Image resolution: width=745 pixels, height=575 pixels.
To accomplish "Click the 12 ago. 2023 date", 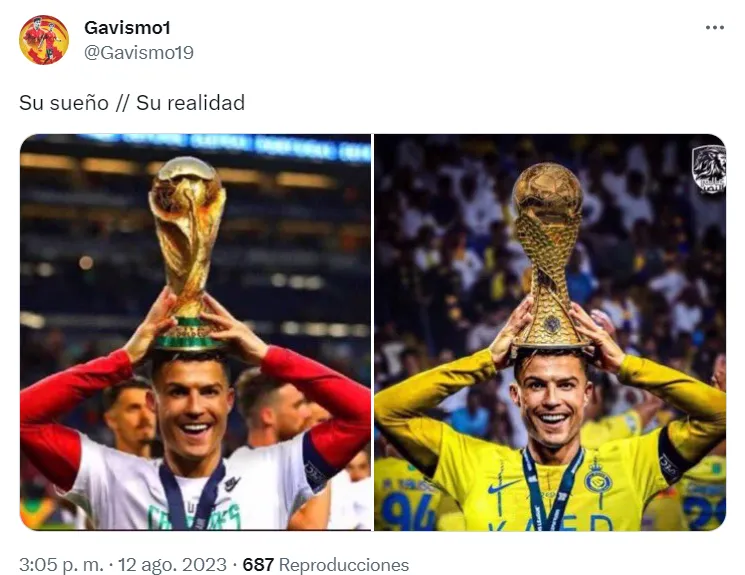I will (x=172, y=565).
